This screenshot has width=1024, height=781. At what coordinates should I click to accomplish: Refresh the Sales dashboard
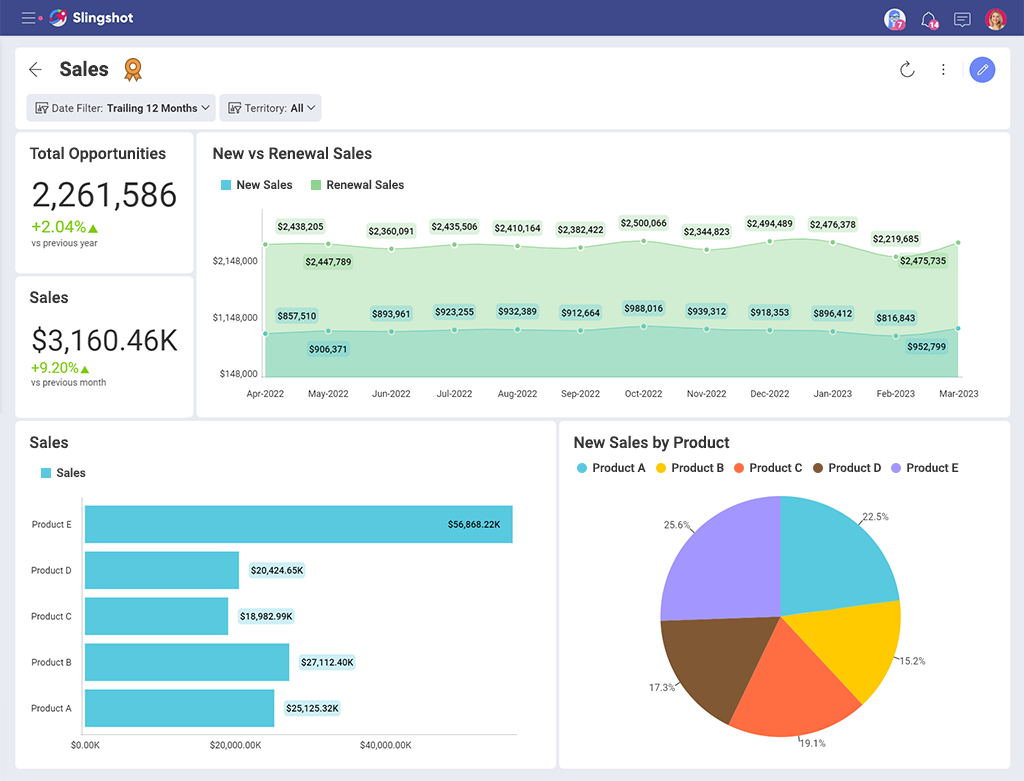(907, 70)
